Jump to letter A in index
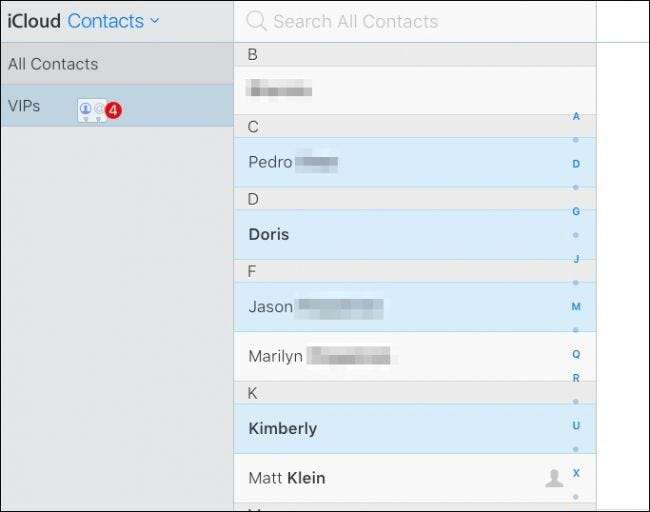650x512 pixels. (576, 116)
